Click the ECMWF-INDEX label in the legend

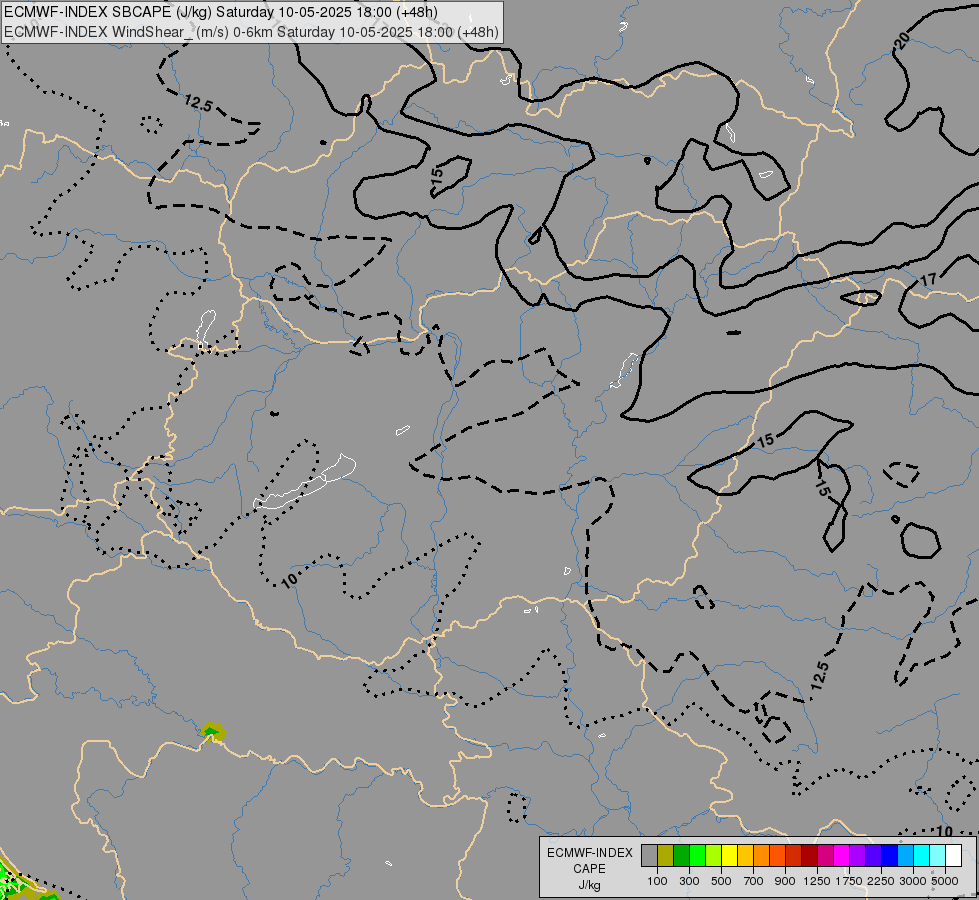[x=589, y=853]
